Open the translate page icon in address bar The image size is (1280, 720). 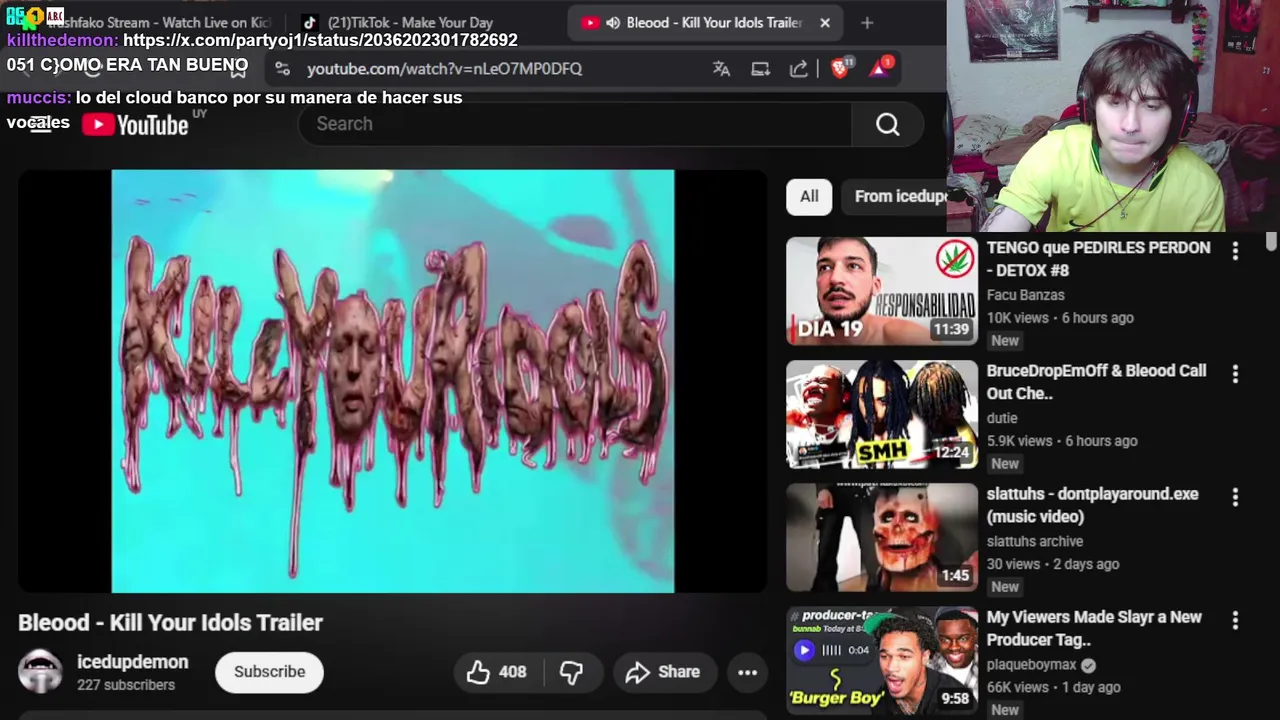pos(721,68)
